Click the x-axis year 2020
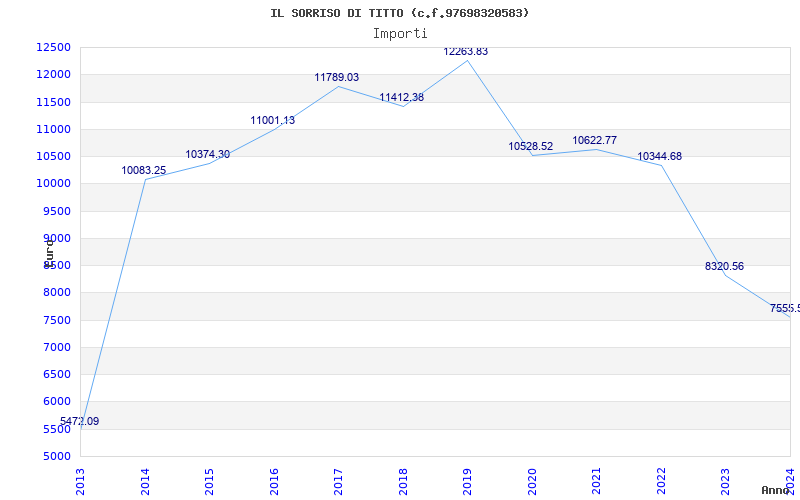The width and height of the screenshot is (800, 500). [532, 482]
